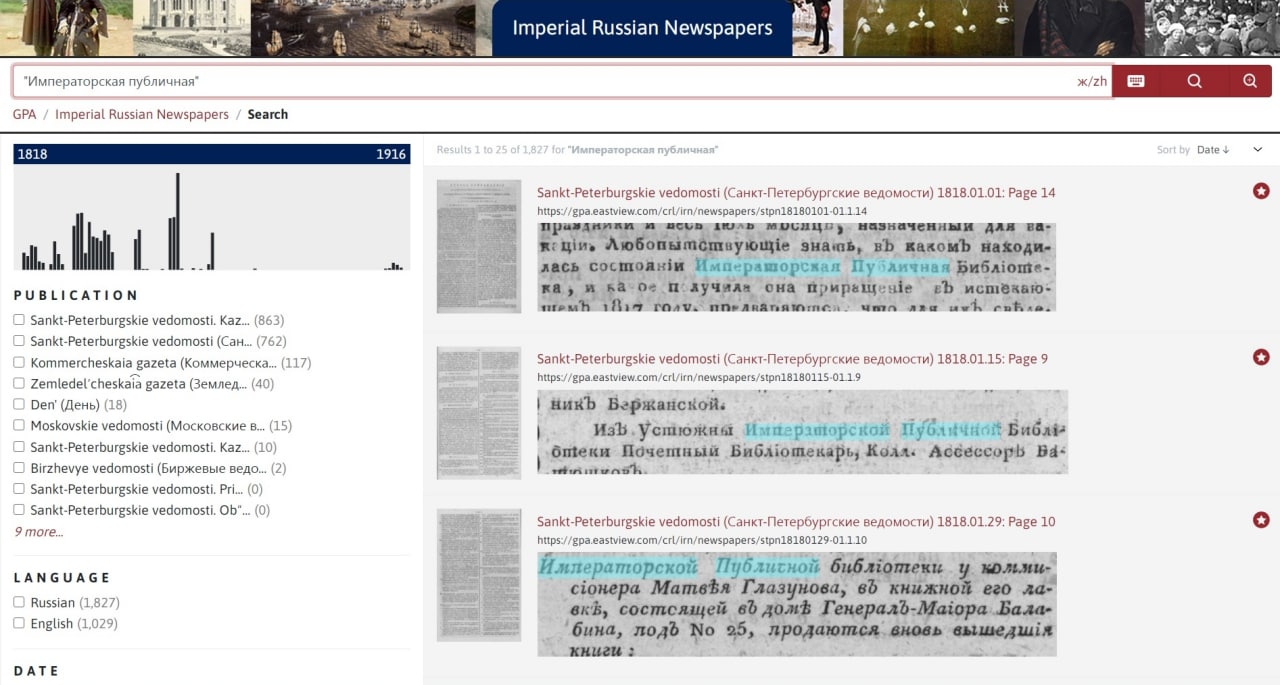Open Imperial Russian Newspapers breadcrumb
Image resolution: width=1280 pixels, height=685 pixels.
142,114
